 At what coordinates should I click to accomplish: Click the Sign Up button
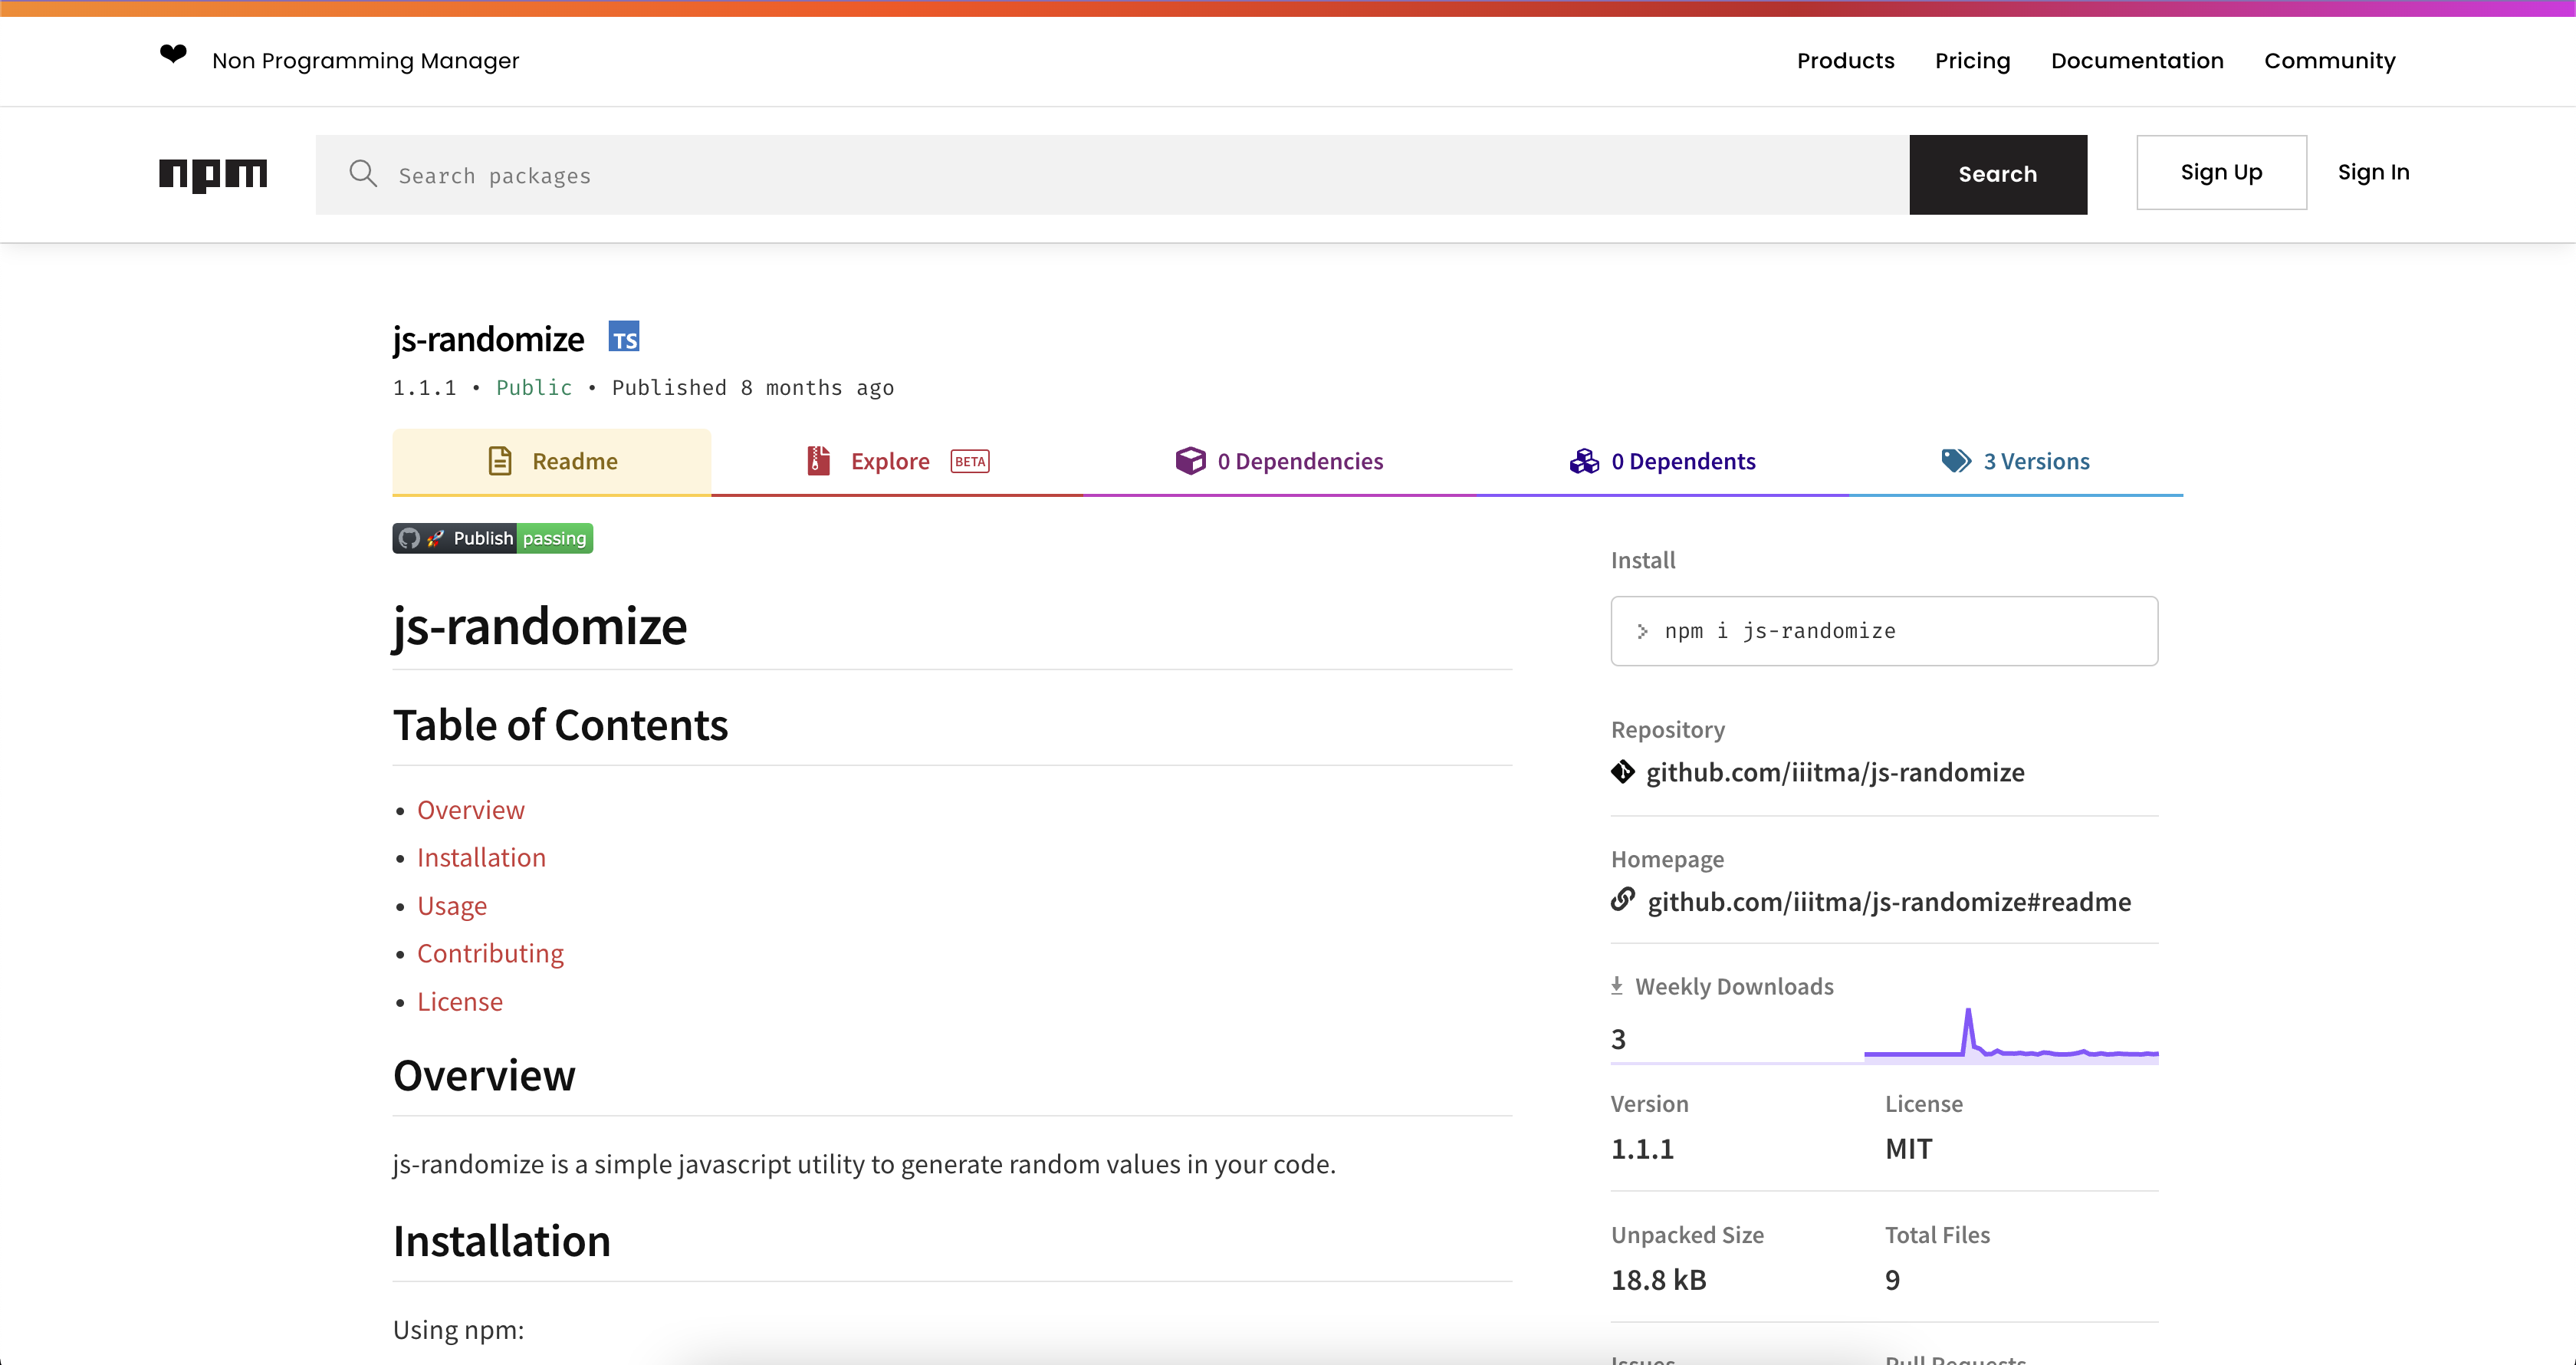pyautogui.click(x=2221, y=172)
